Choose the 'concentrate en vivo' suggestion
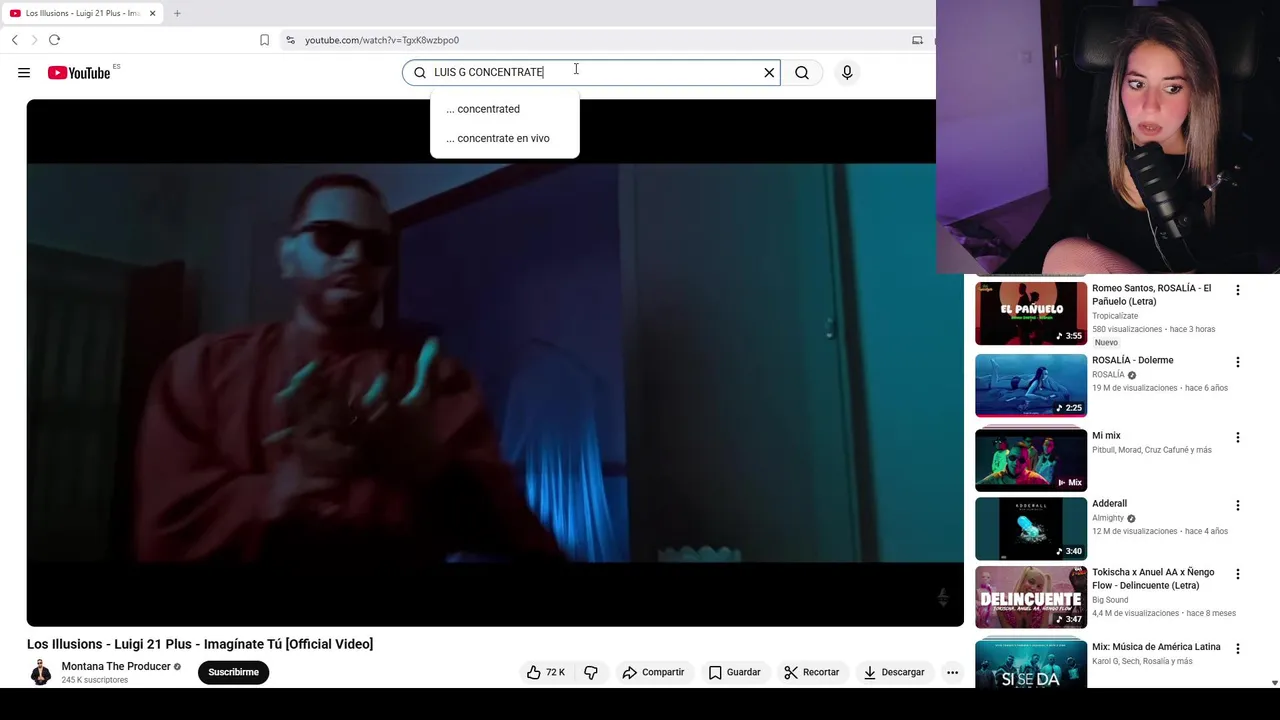 505,138
